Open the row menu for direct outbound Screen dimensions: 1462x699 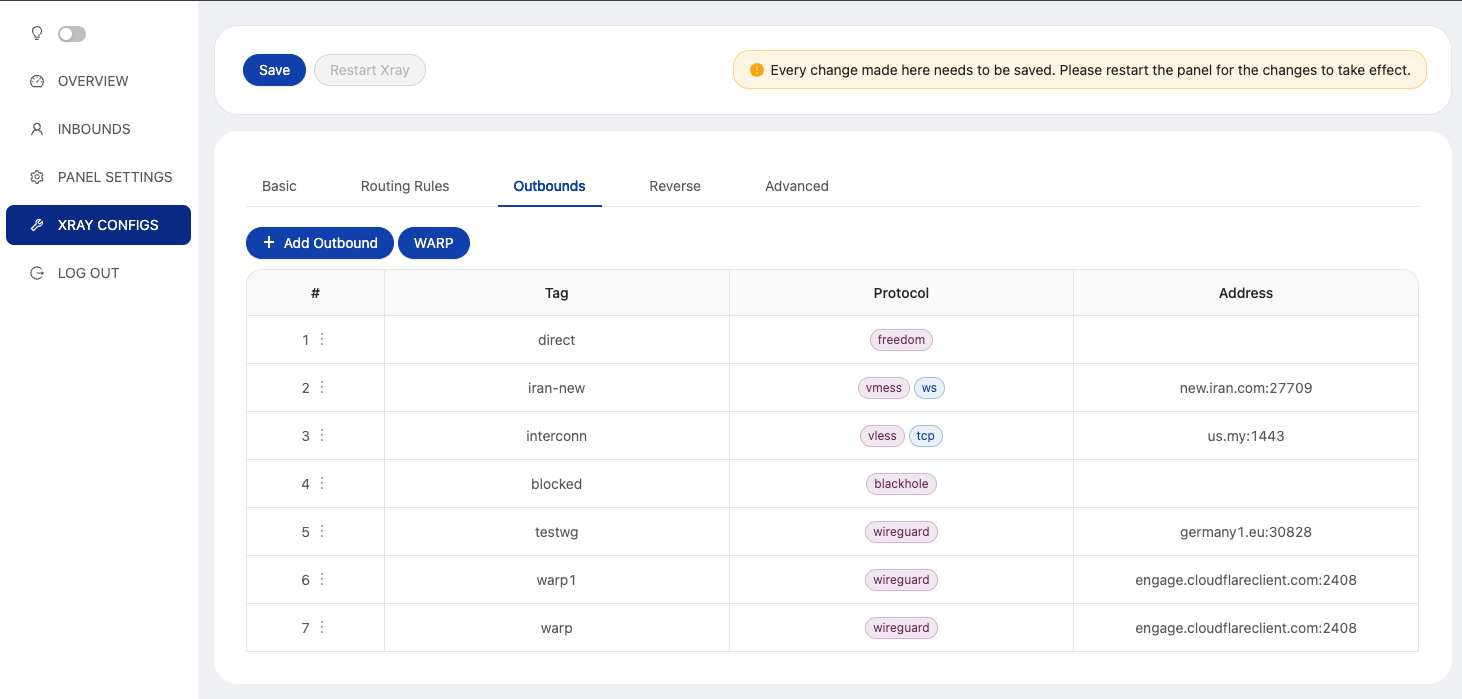[322, 339]
